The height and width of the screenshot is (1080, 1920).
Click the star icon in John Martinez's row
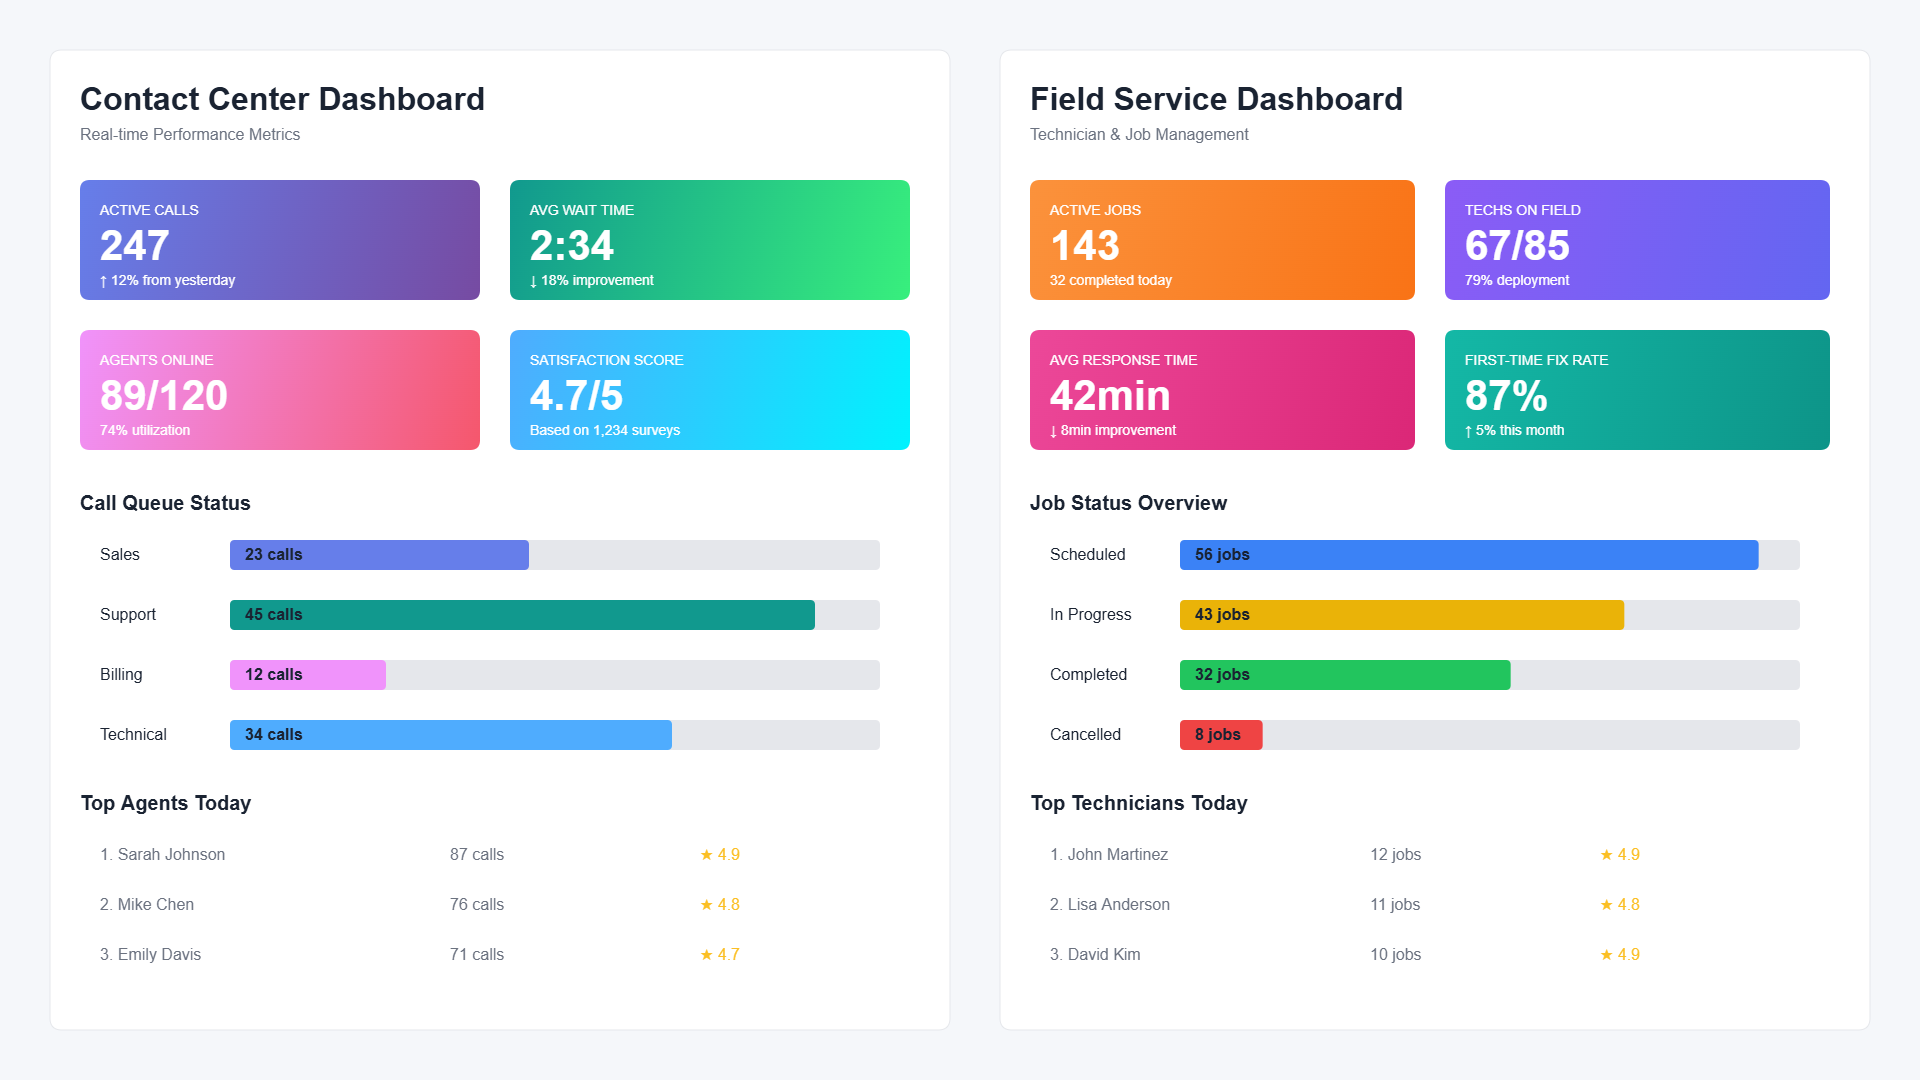point(1606,855)
